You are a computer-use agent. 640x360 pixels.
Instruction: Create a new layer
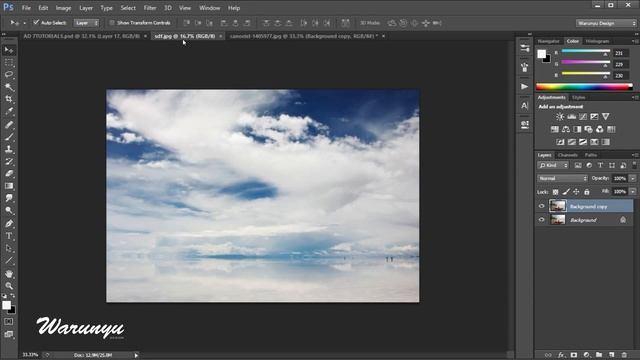(611, 355)
